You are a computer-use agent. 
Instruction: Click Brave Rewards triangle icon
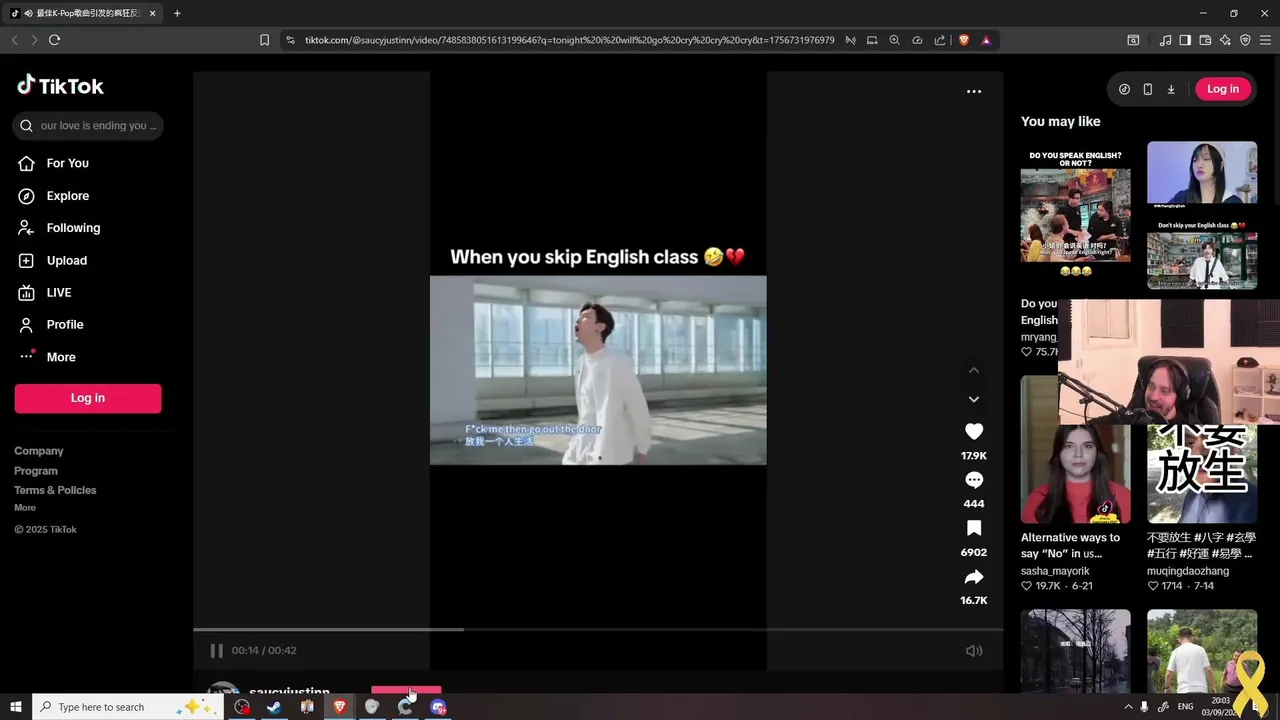pos(986,40)
